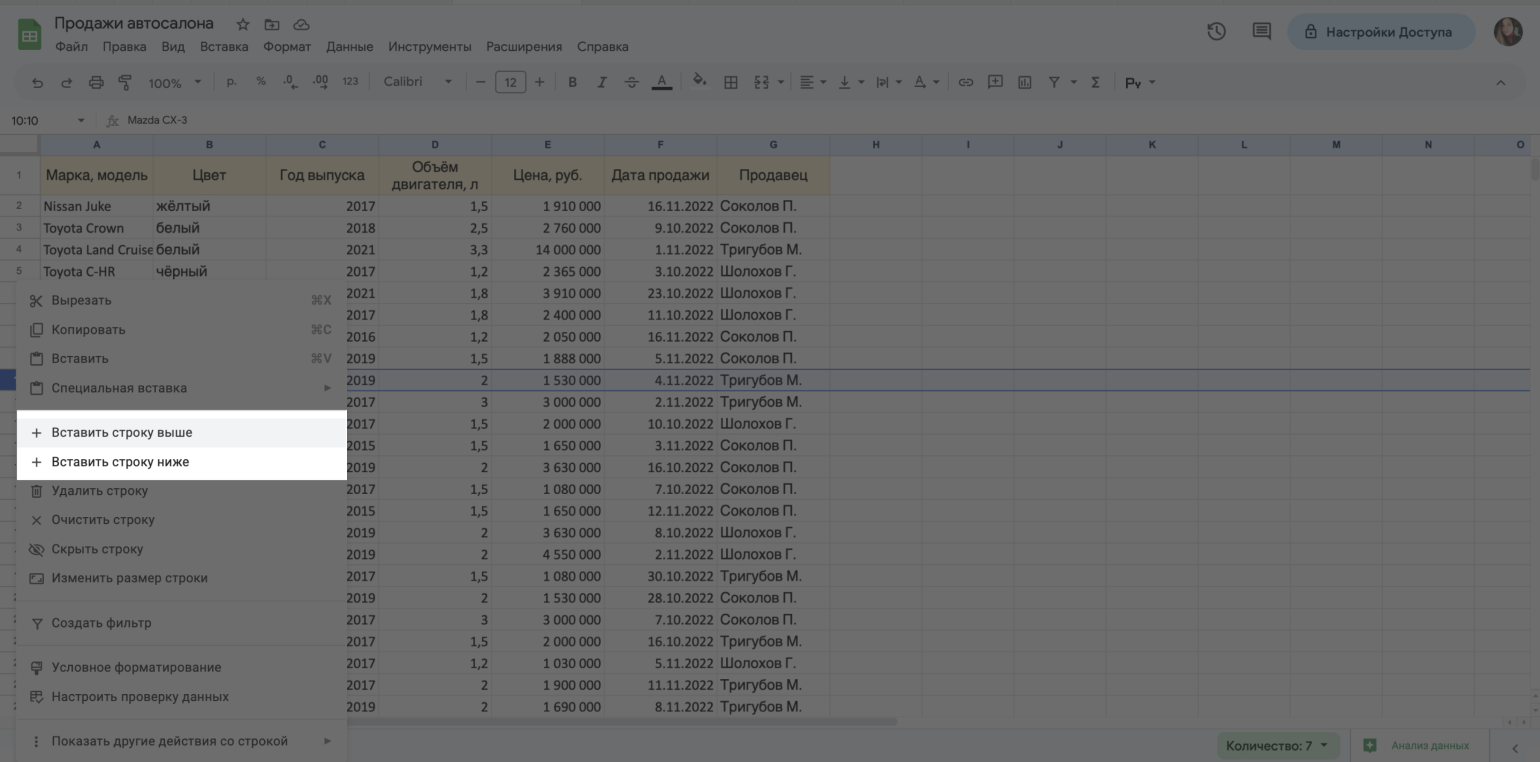
Task: Click the cell borders icon
Action: click(x=731, y=83)
